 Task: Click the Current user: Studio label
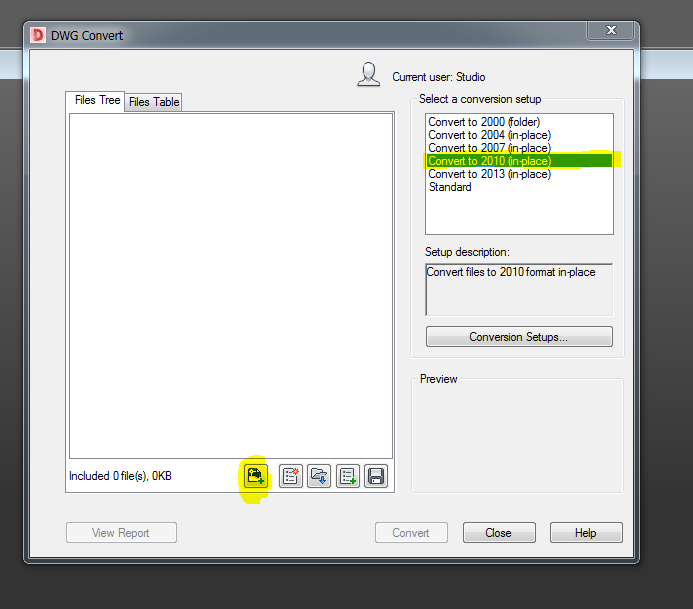pyautogui.click(x=438, y=77)
